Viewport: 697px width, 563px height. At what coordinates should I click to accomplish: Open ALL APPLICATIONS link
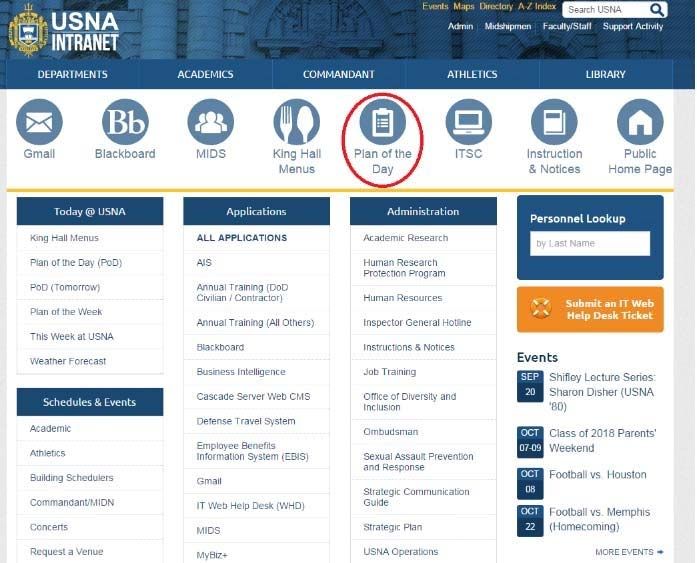(242, 238)
